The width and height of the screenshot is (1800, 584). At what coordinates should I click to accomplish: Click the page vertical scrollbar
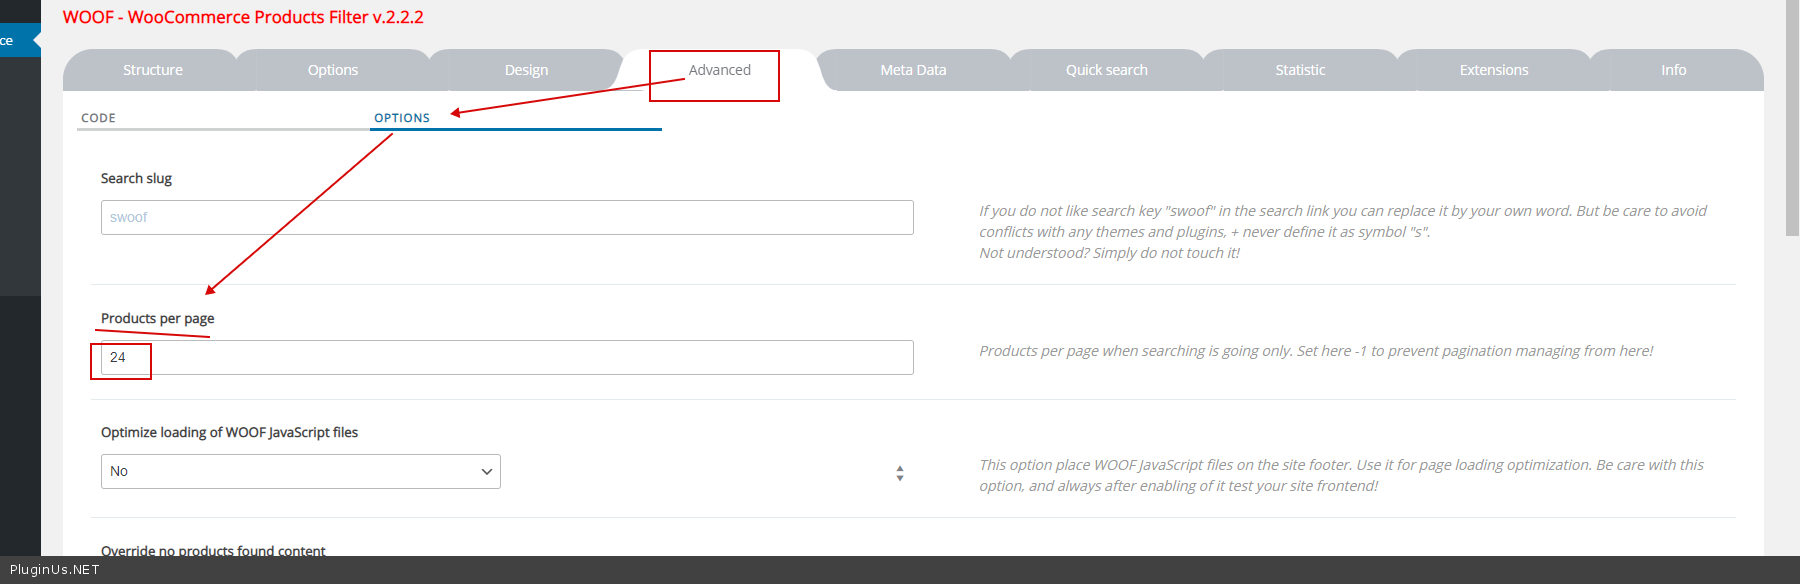(x=1792, y=118)
